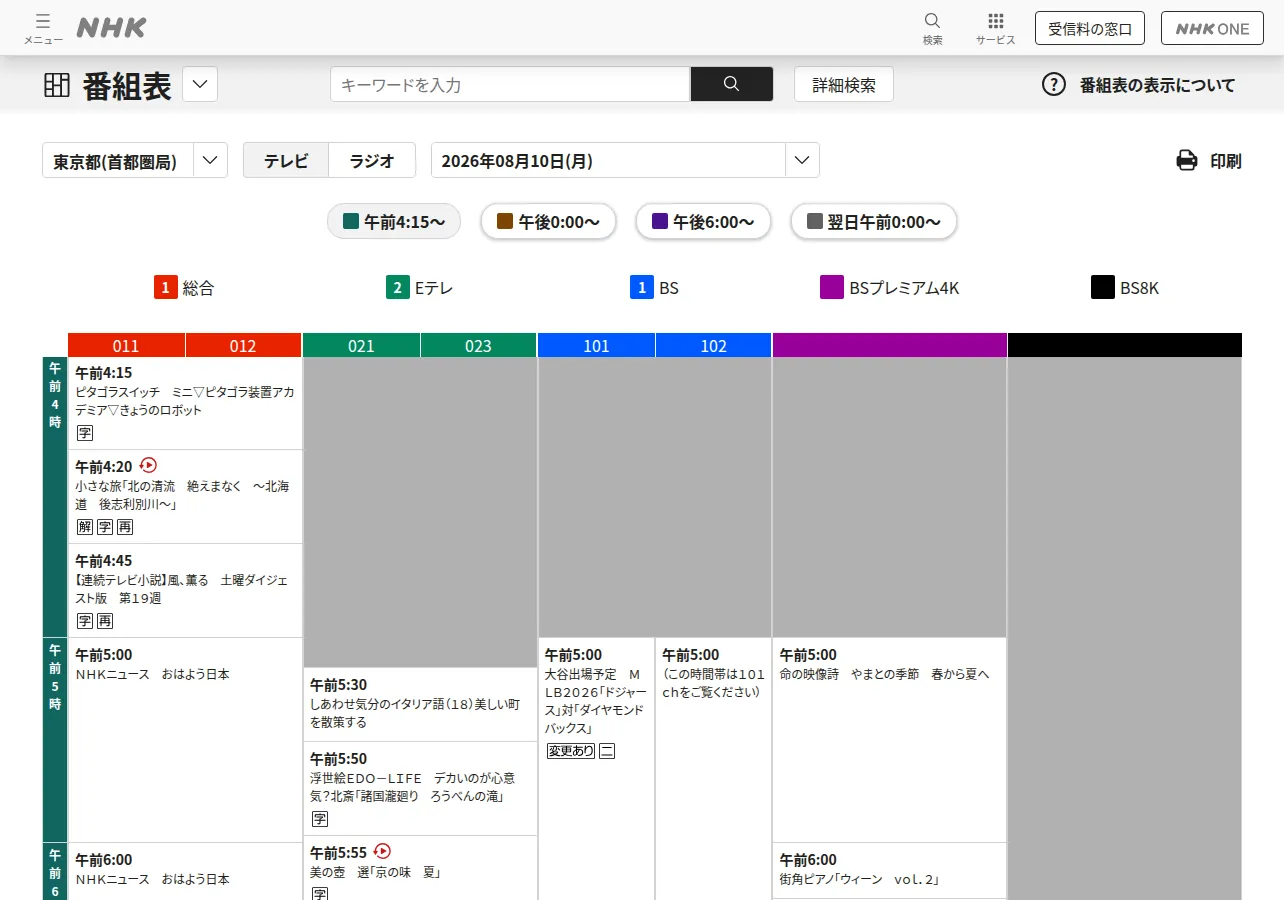This screenshot has width=1284, height=900.
Task: Click the 午前4時 hour marker
Action: 55,497
